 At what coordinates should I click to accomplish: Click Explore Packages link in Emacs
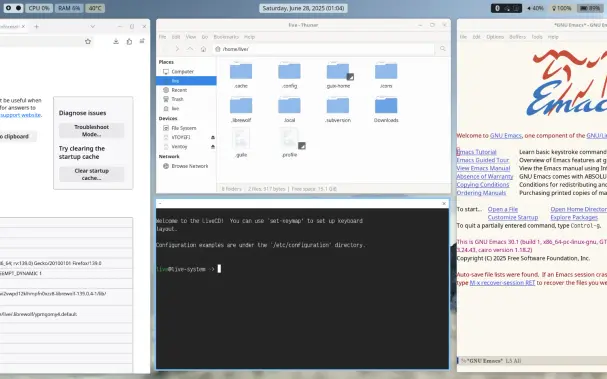574,218
